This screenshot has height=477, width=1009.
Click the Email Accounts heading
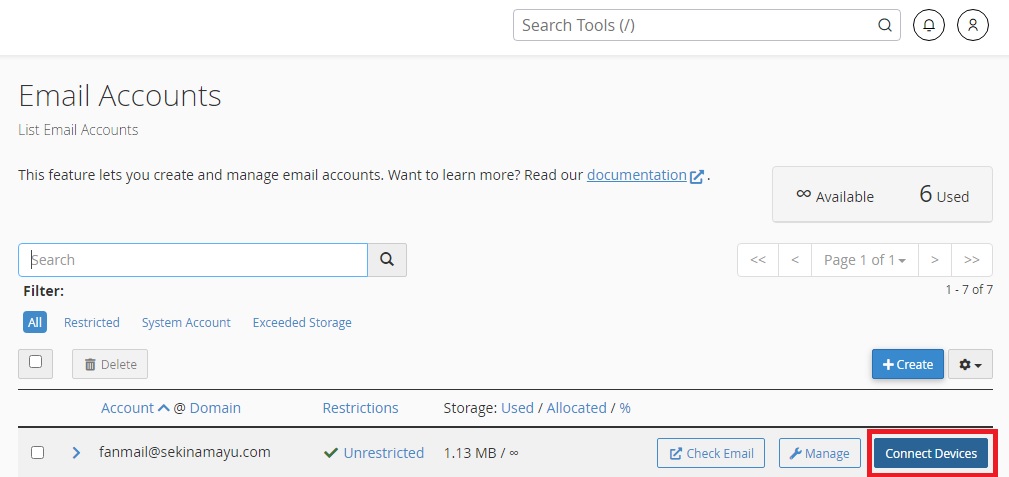point(120,96)
